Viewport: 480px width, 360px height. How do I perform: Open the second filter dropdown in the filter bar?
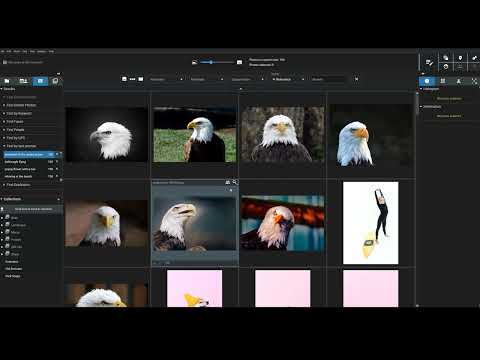(207, 79)
